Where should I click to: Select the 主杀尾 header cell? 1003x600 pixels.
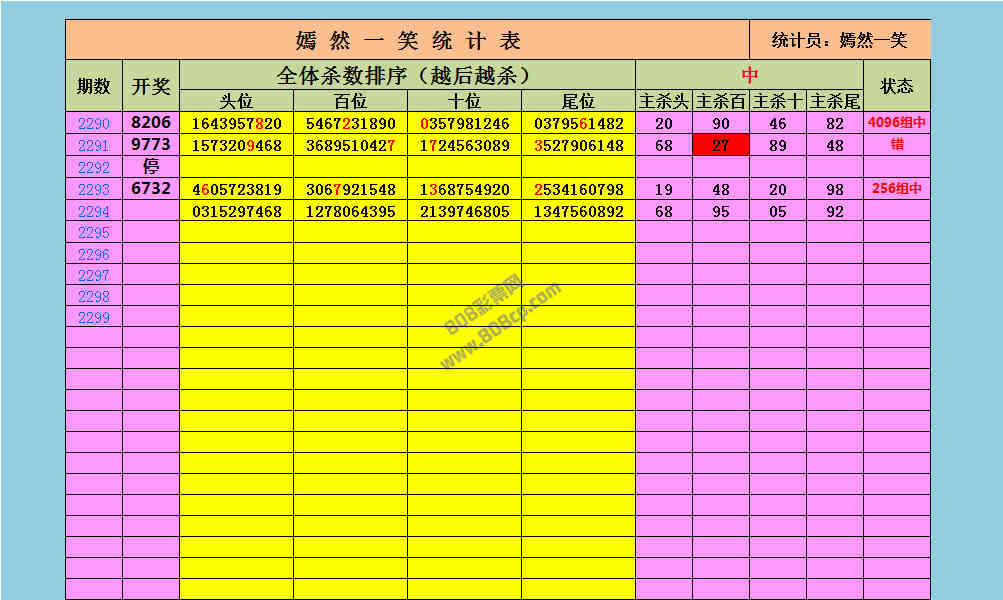pyautogui.click(x=834, y=101)
